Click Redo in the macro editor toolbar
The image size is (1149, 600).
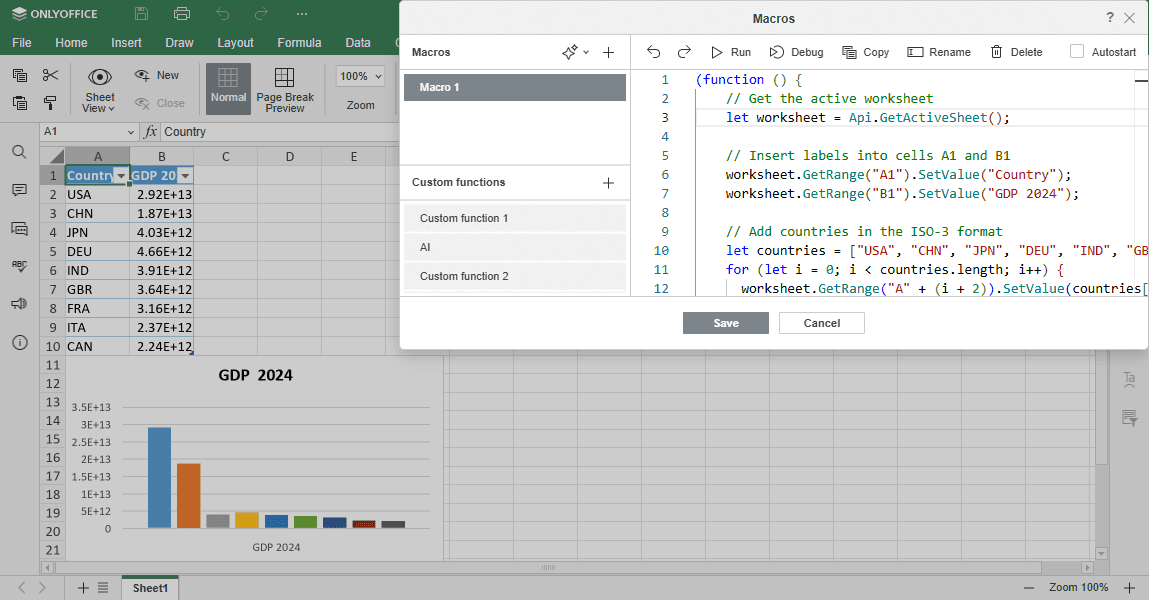point(684,52)
